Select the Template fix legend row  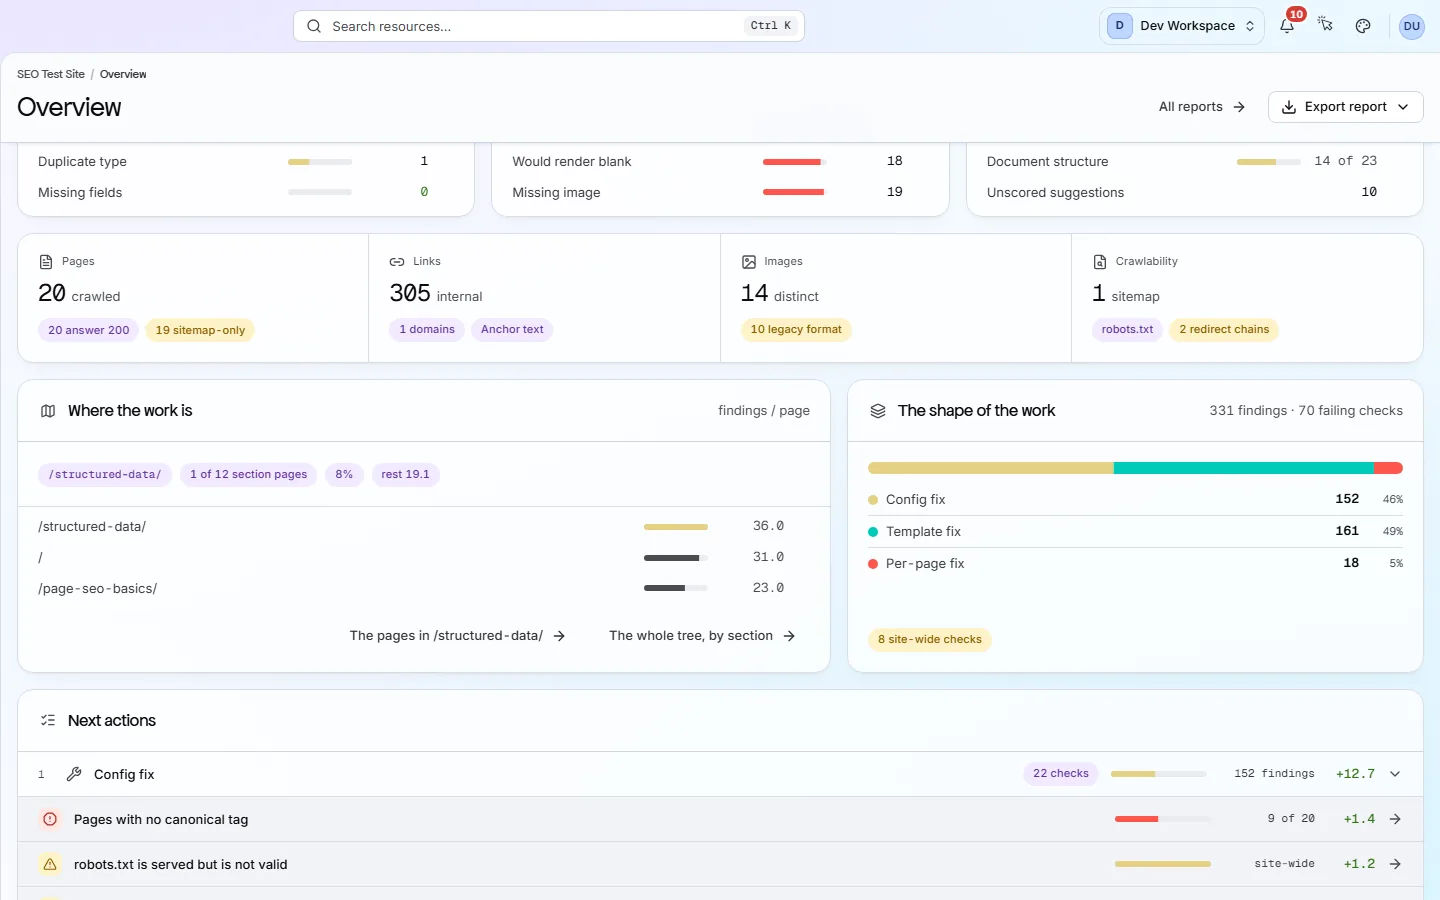tap(1135, 532)
